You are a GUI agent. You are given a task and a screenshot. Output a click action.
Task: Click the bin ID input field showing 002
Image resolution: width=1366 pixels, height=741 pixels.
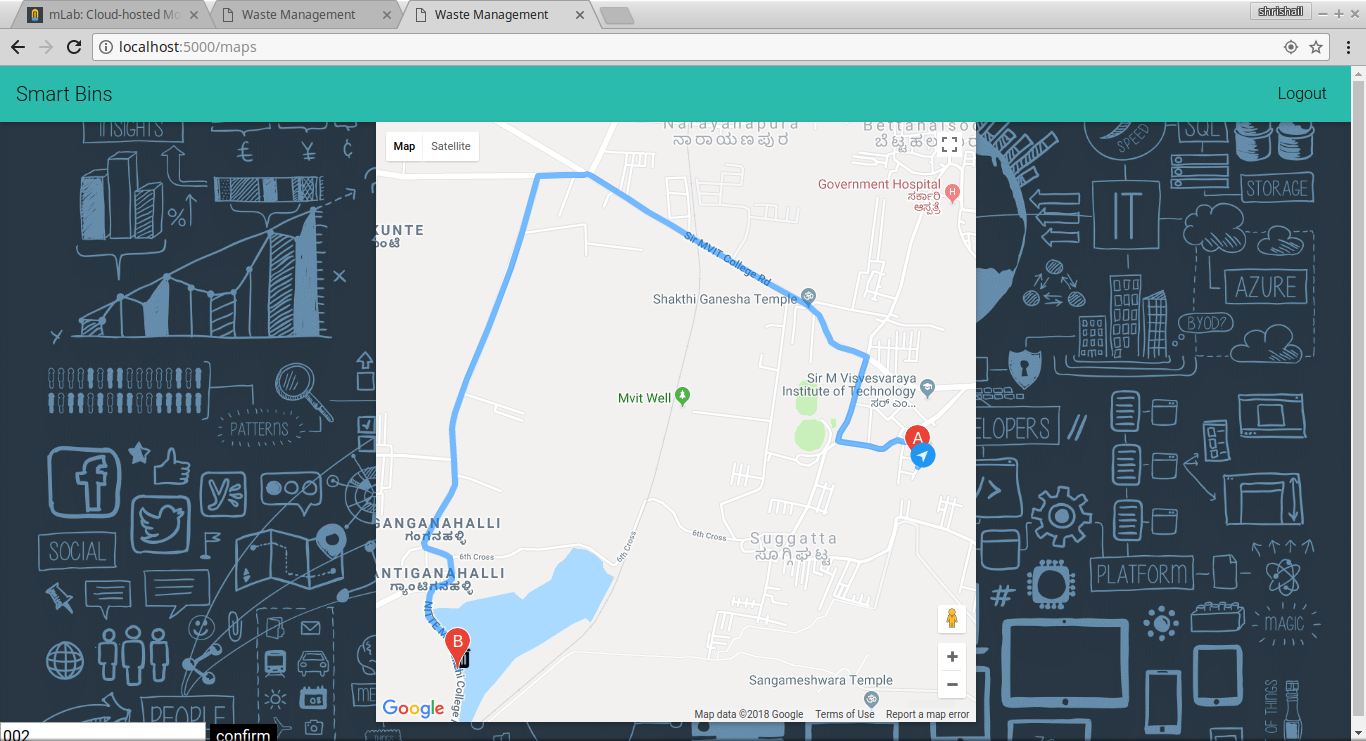[x=102, y=733]
